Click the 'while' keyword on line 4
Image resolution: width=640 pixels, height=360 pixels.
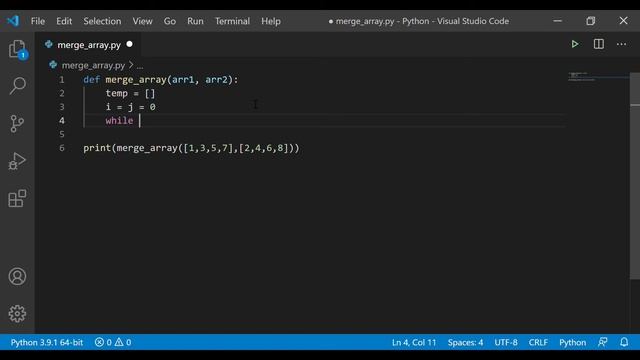coord(119,121)
